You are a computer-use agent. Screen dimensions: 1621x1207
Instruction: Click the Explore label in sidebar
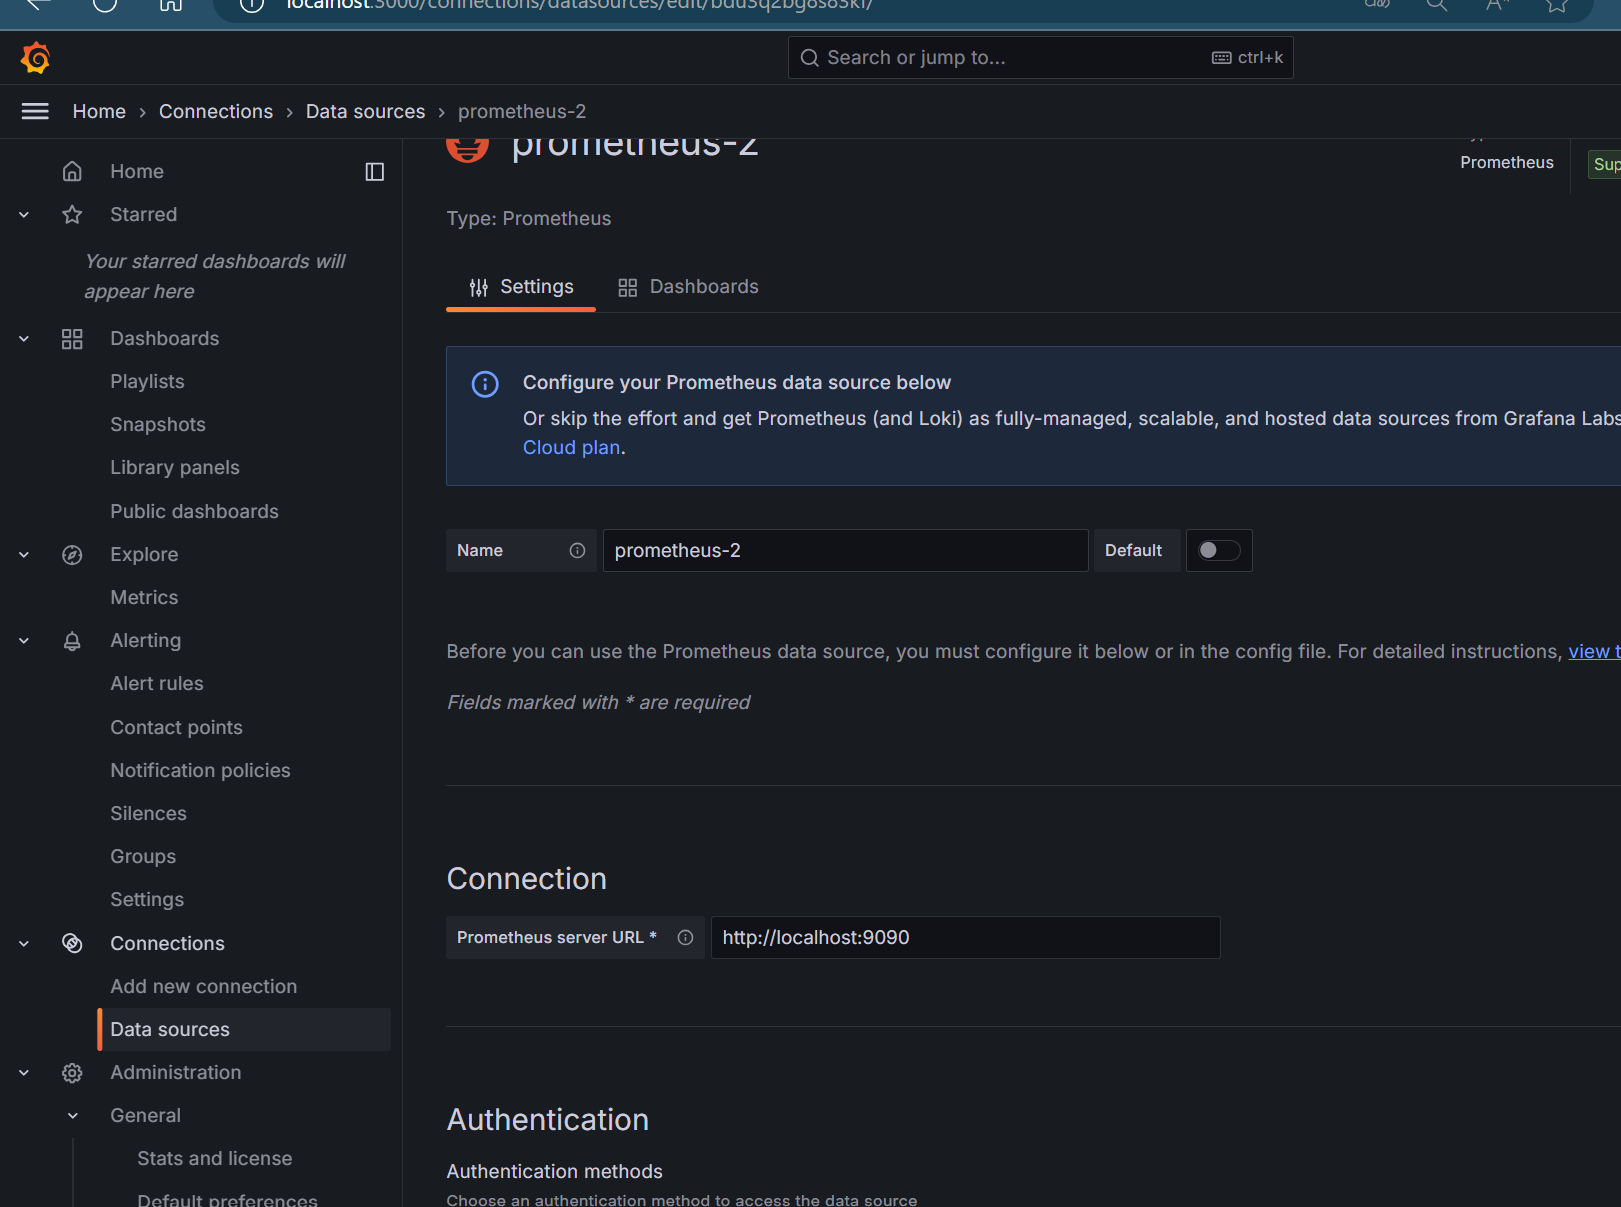coord(144,554)
